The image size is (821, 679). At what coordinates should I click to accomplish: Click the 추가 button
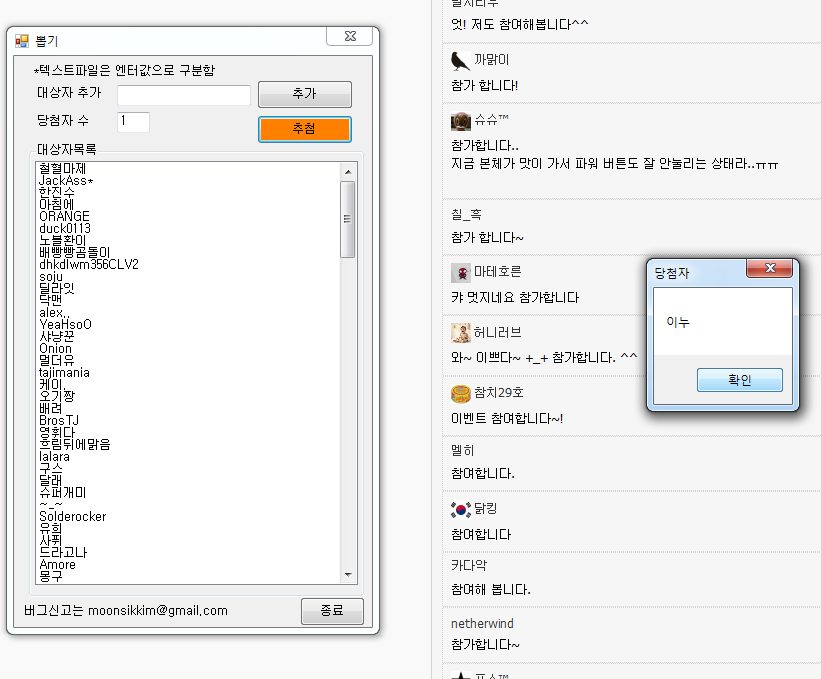coord(305,94)
